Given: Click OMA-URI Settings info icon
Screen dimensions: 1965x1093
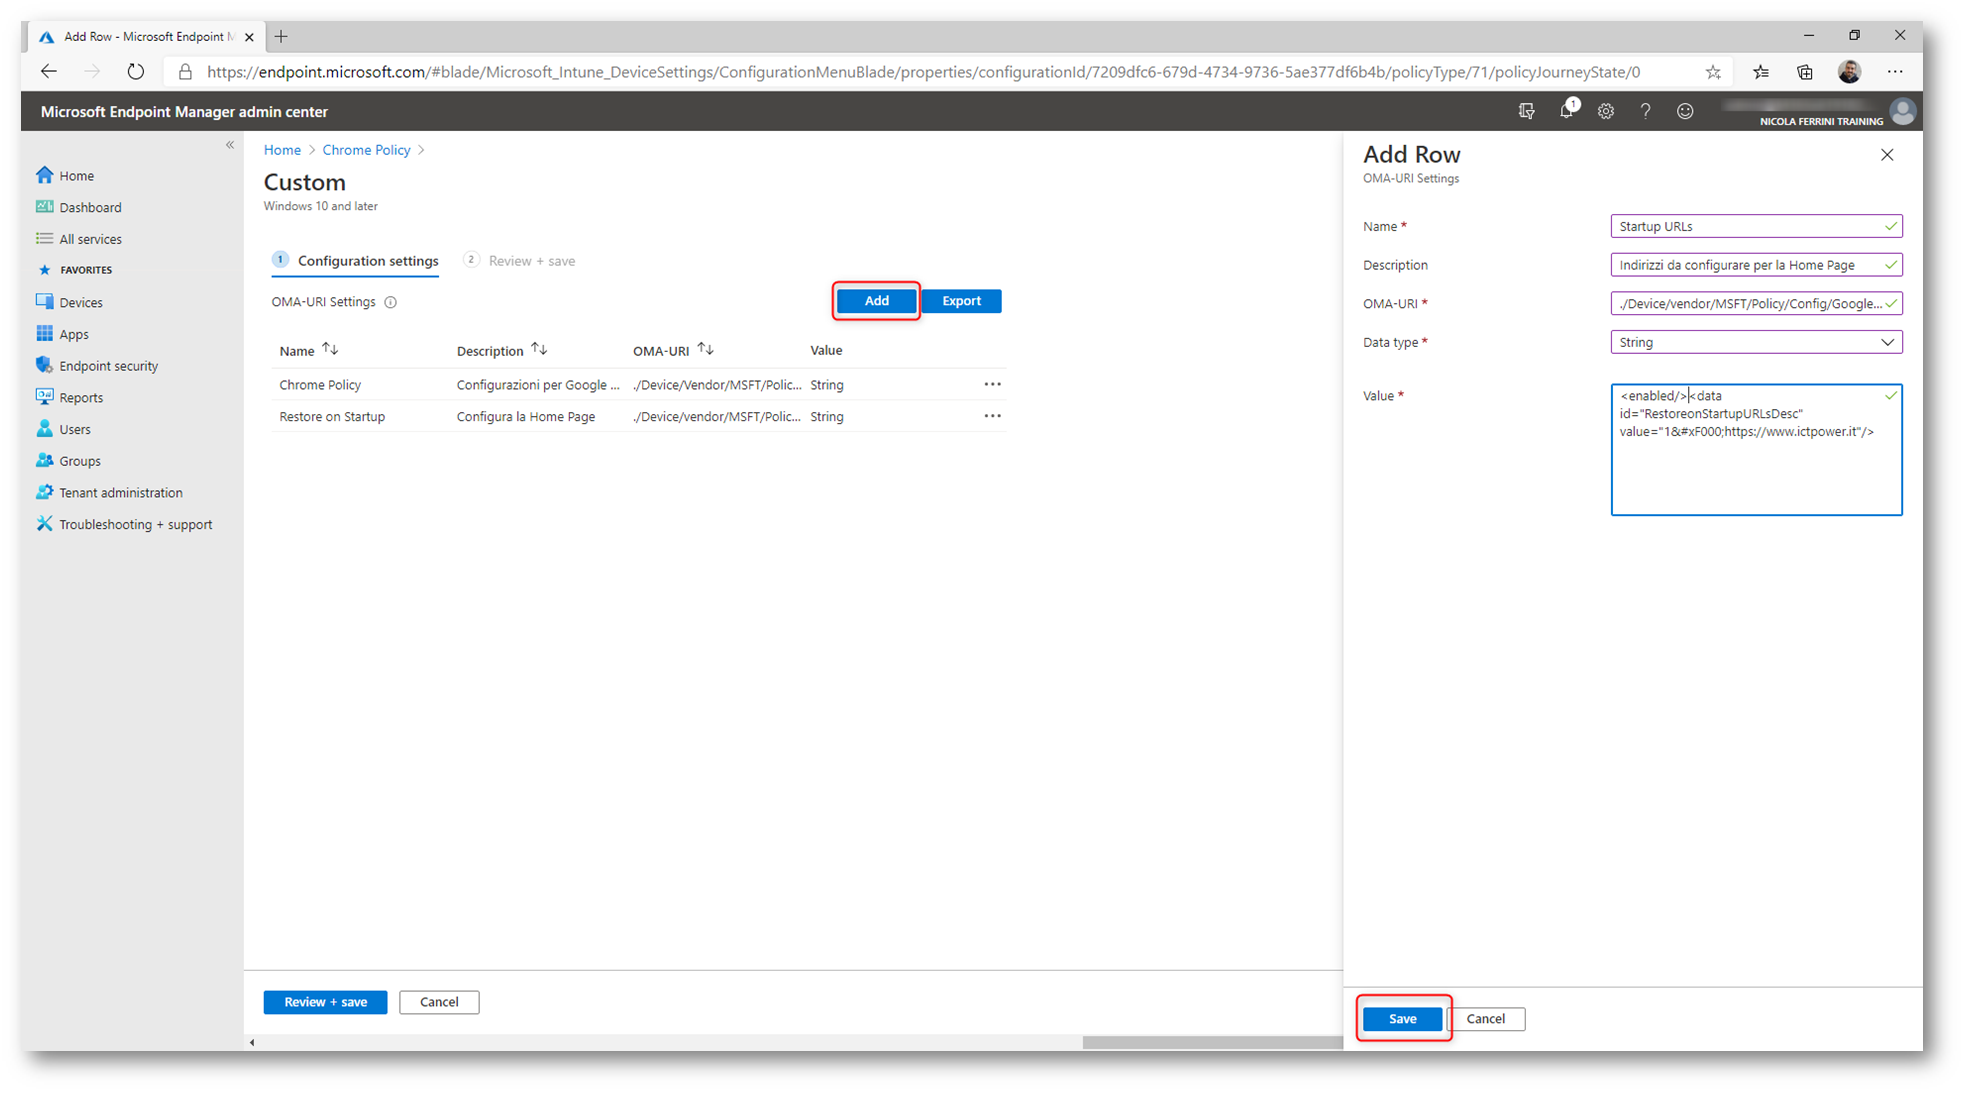Looking at the screenshot, I should pos(391,302).
